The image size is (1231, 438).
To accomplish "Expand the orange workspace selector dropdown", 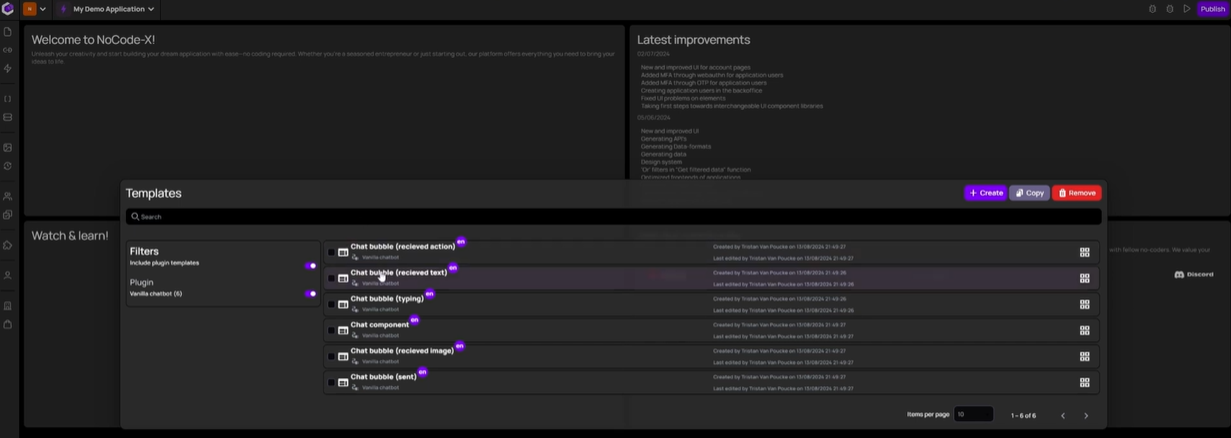I will (35, 9).
